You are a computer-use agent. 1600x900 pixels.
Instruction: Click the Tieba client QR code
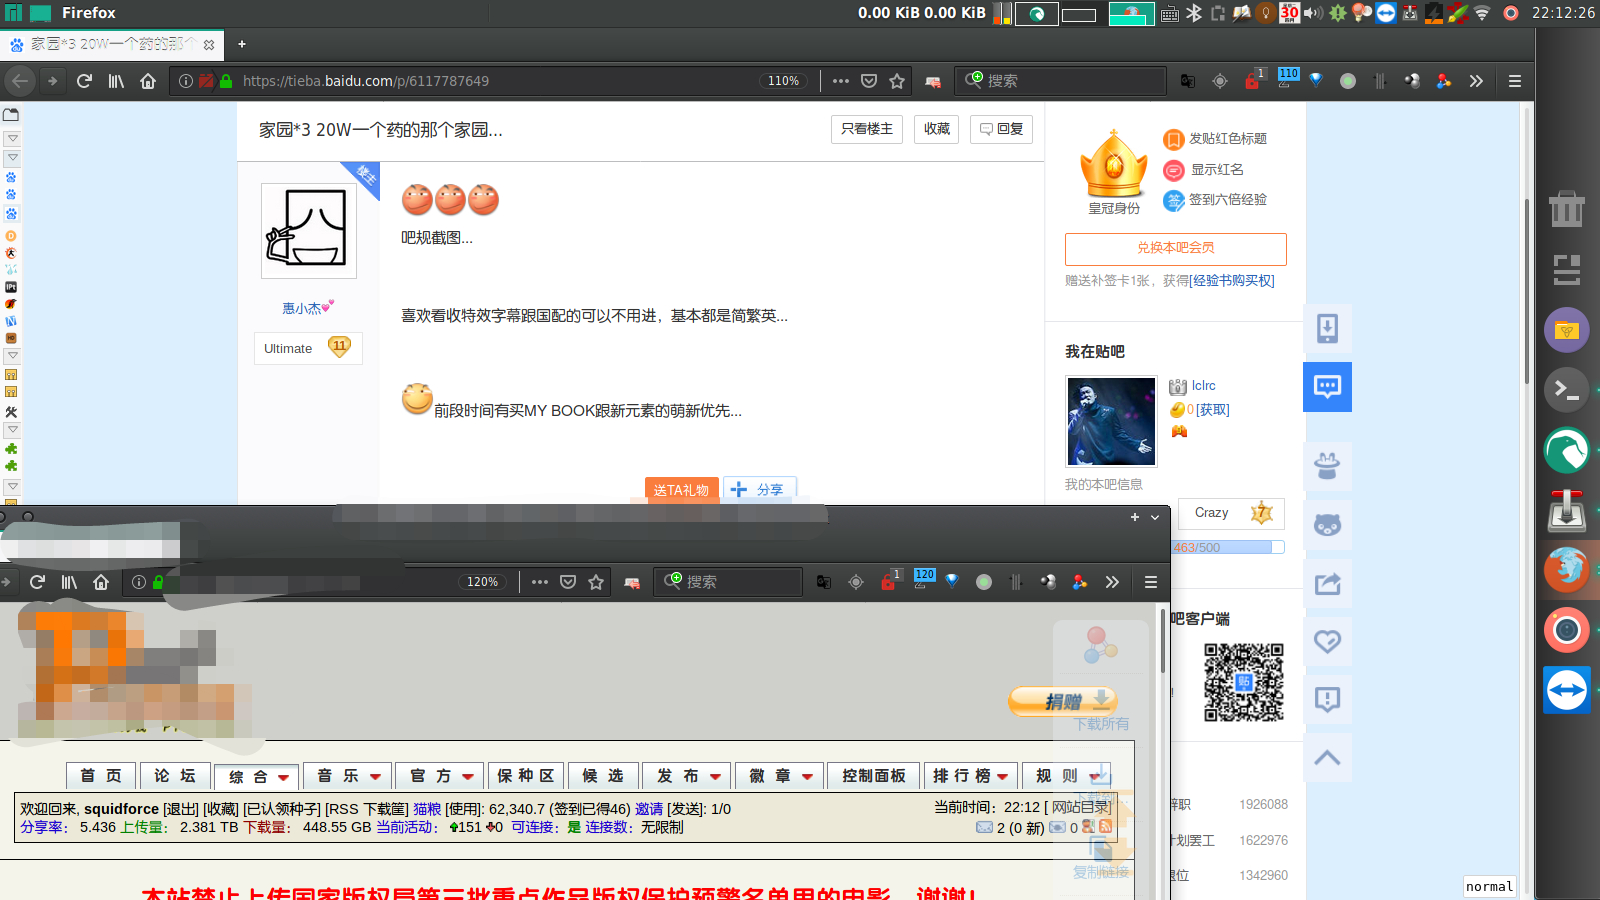tap(1243, 682)
